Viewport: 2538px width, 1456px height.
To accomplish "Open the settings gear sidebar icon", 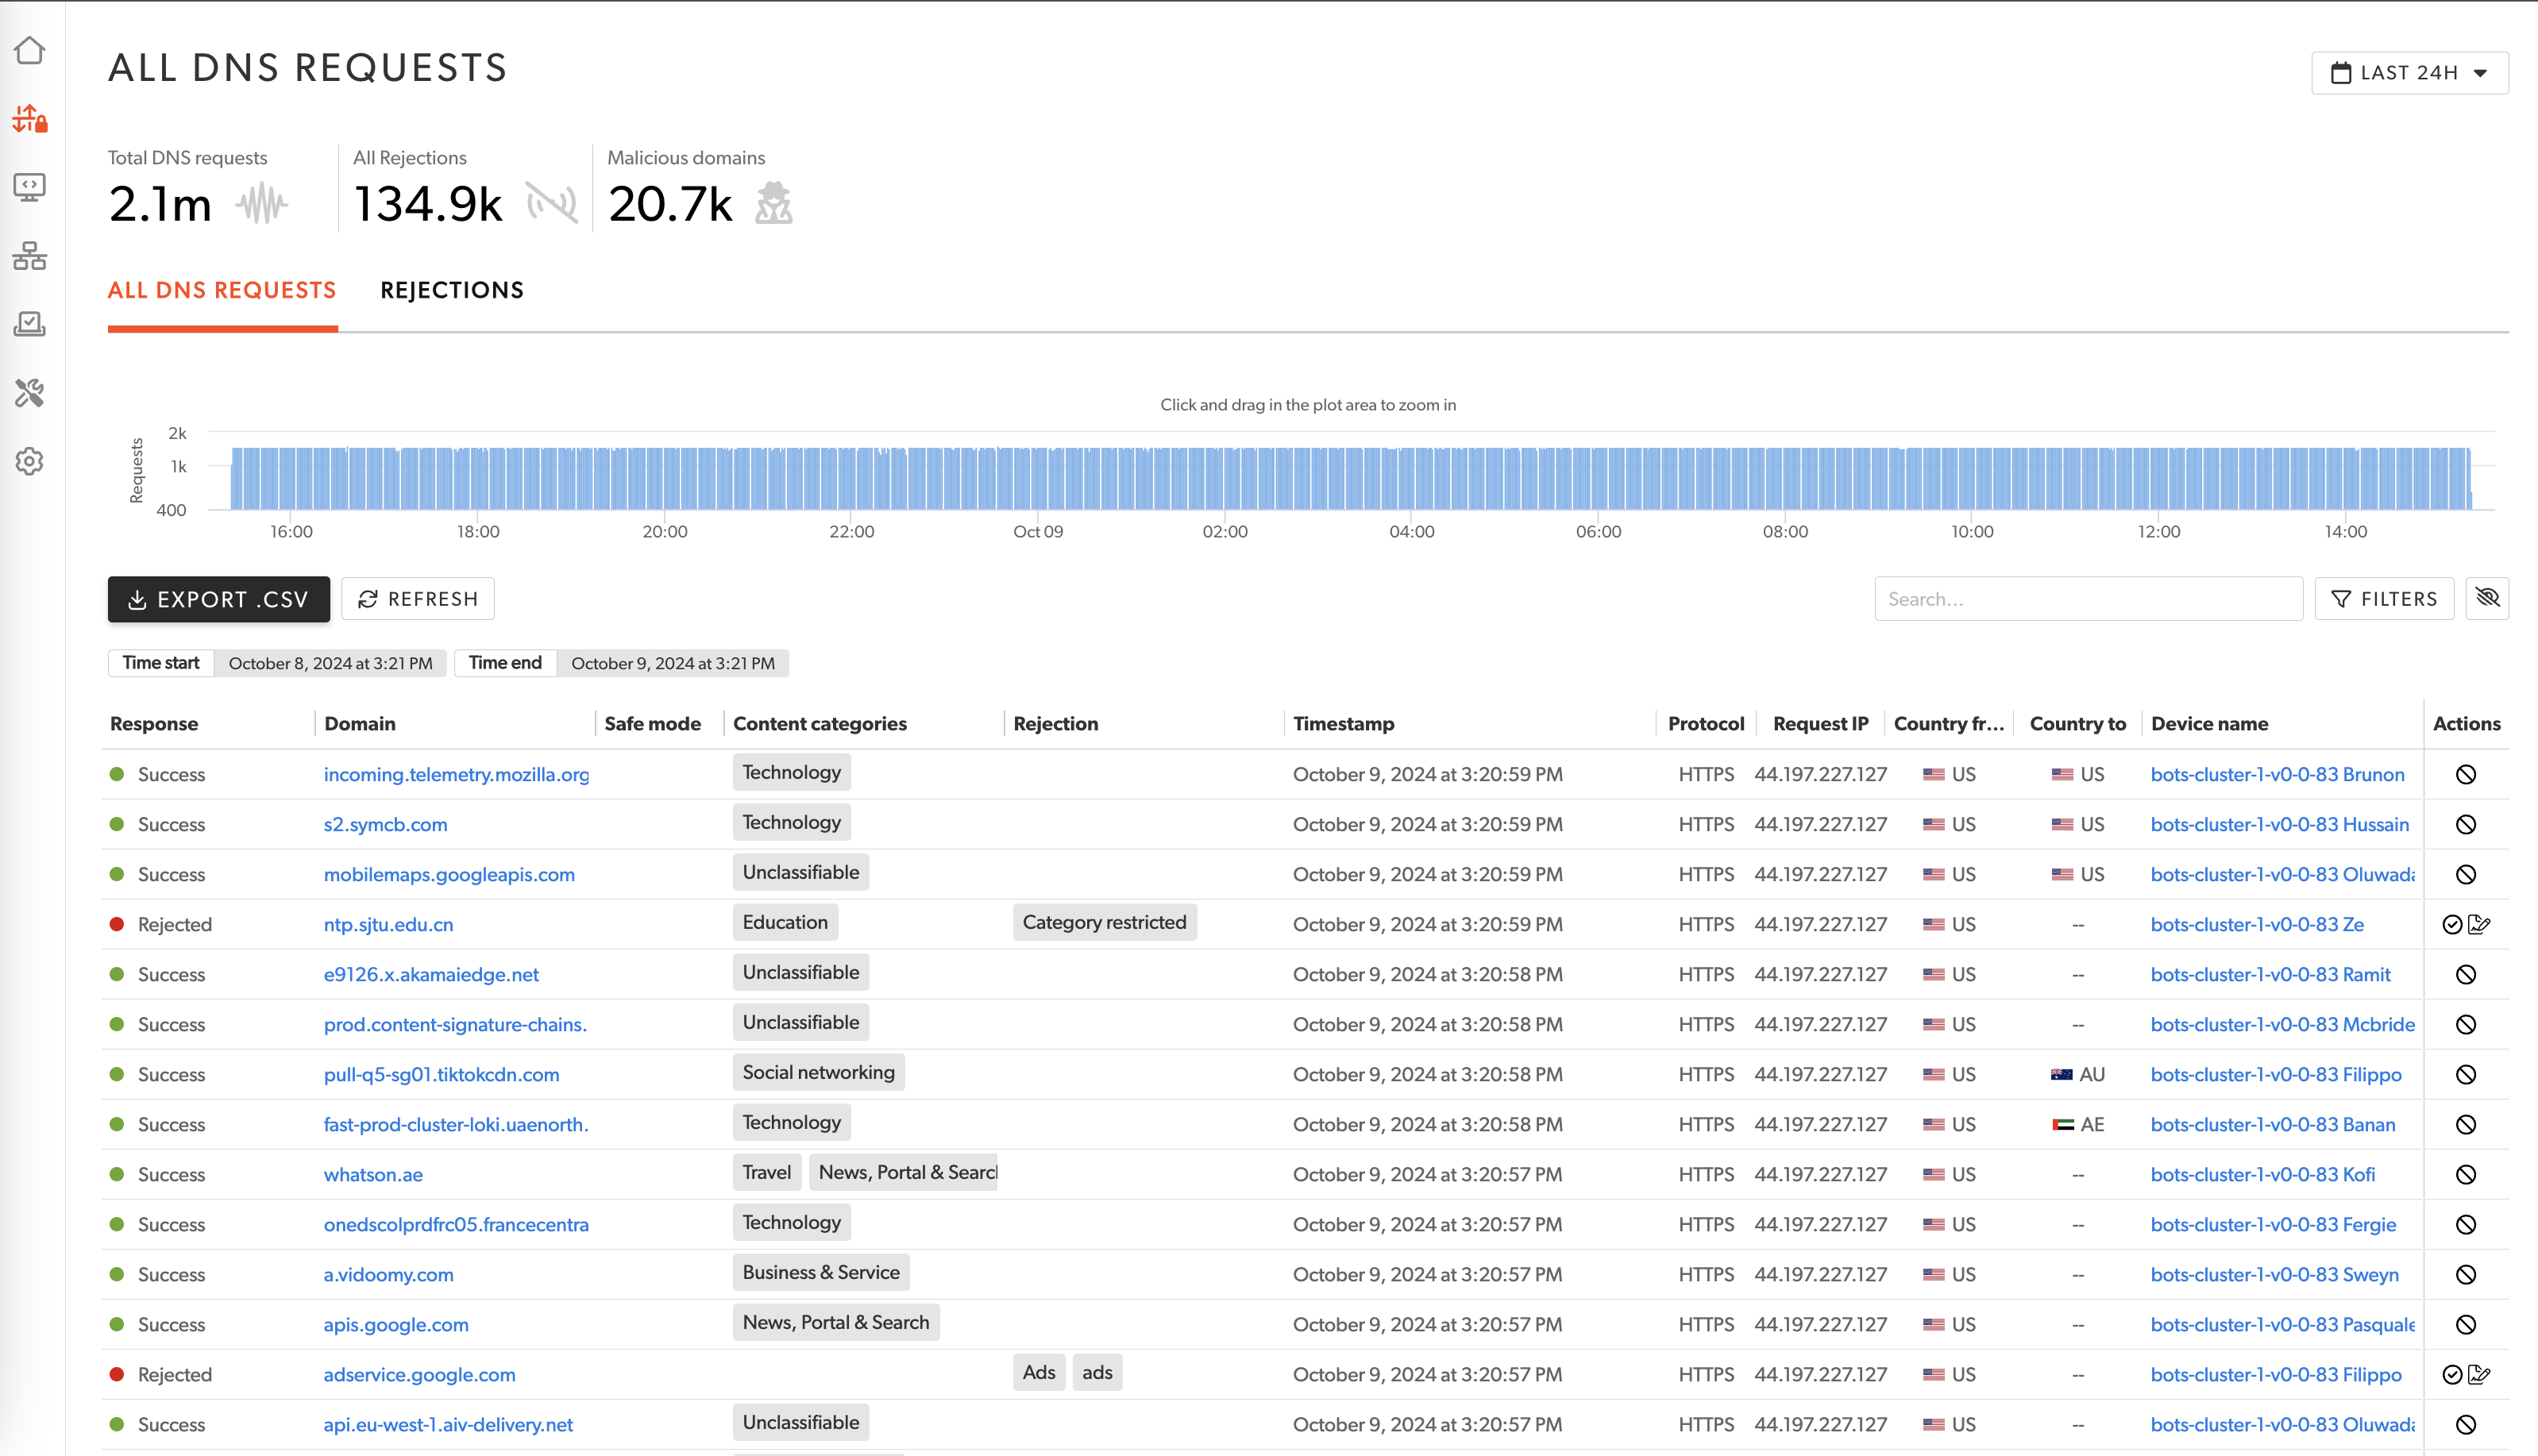I will (30, 461).
